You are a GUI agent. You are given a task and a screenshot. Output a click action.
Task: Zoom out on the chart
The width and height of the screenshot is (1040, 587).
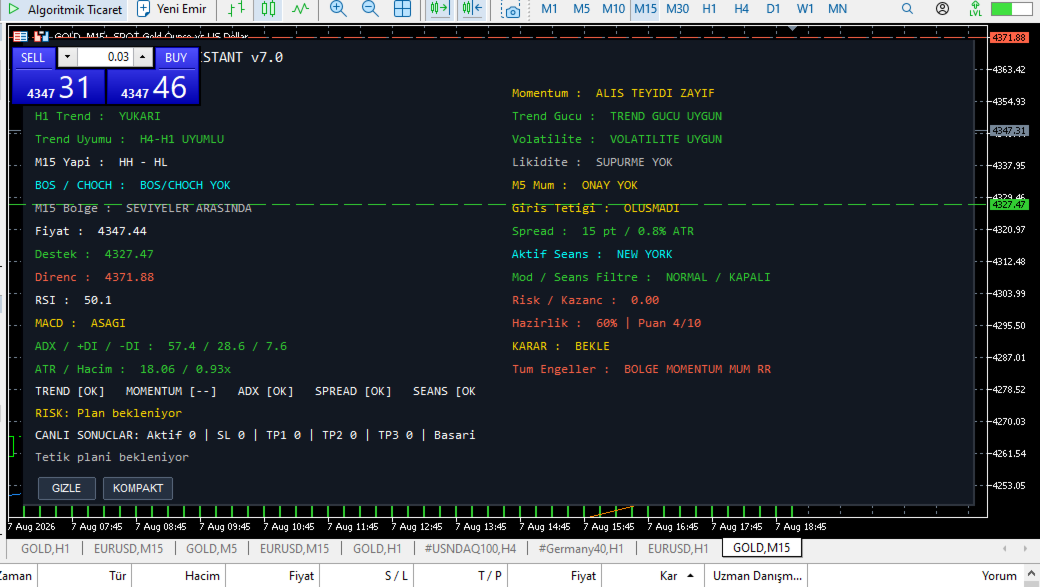tap(370, 9)
